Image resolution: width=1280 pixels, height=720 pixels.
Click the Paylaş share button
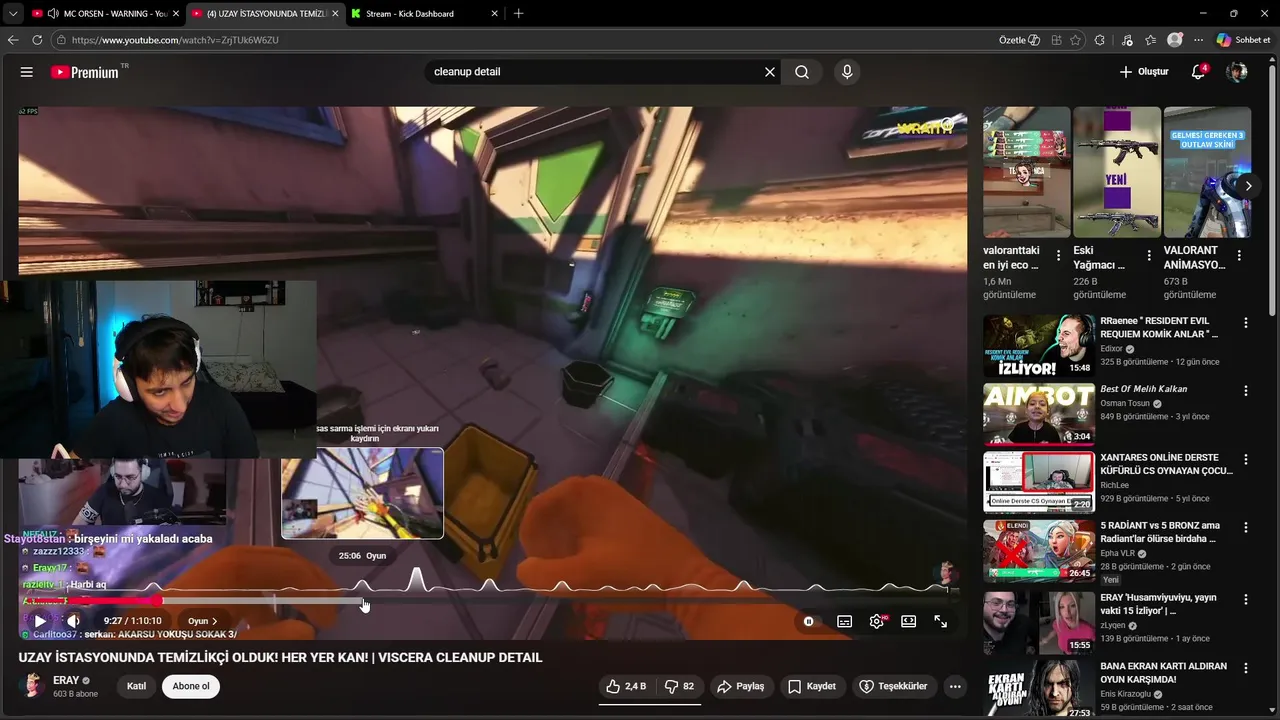click(x=741, y=686)
